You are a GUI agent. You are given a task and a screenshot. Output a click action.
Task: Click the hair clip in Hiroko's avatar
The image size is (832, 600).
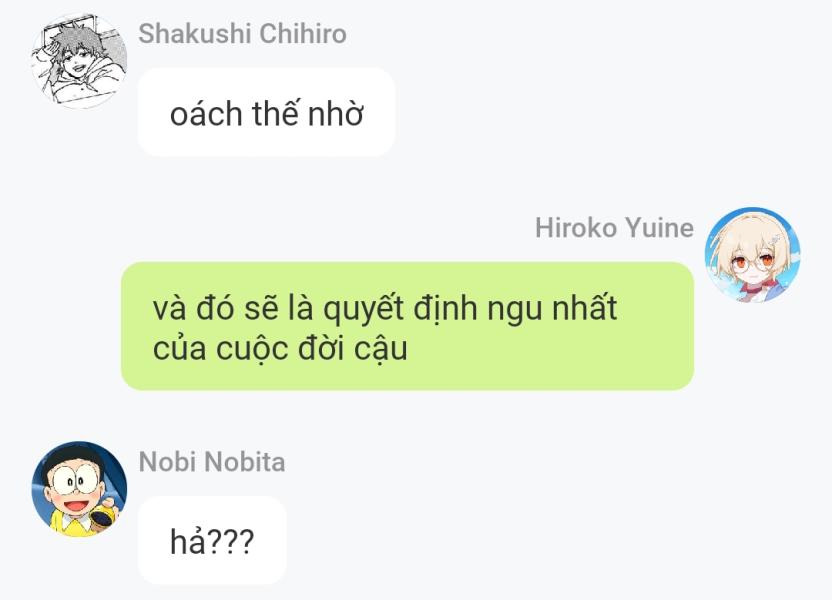(774, 239)
